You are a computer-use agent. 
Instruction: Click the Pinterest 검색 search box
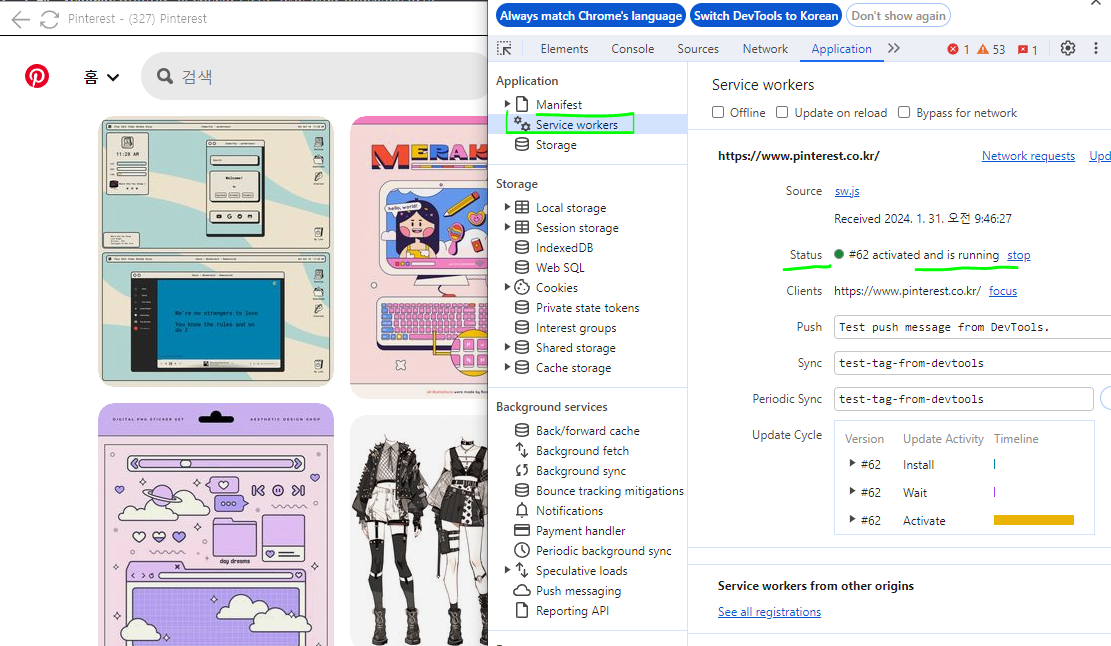pyautogui.click(x=315, y=76)
